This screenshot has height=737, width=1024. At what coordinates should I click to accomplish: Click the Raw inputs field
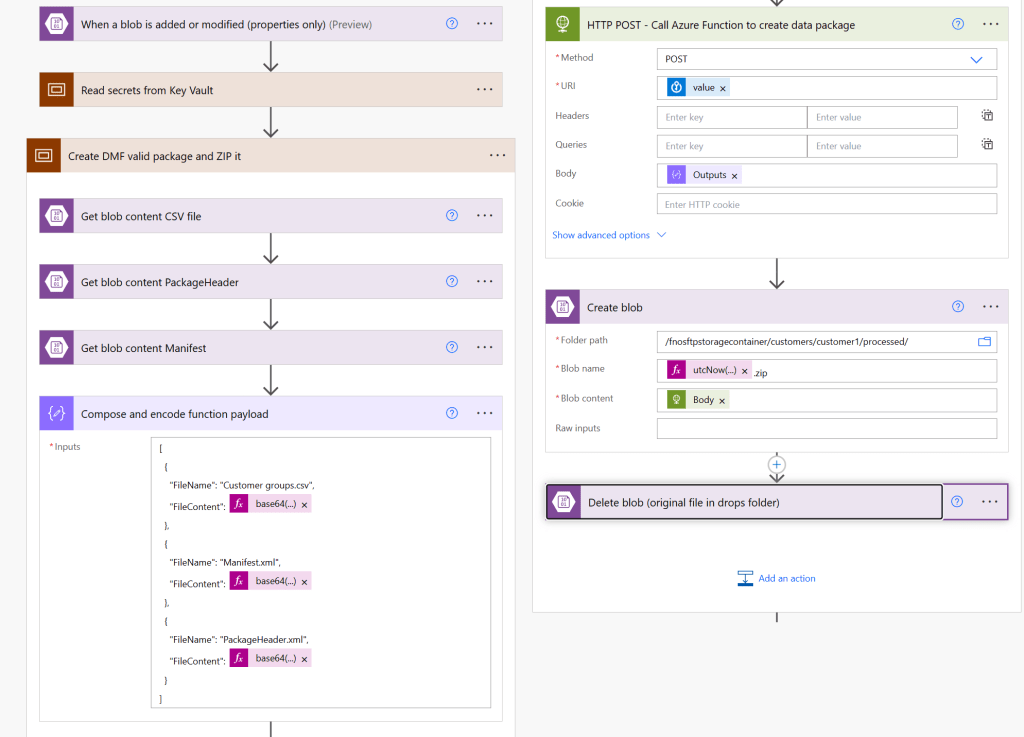pos(826,428)
